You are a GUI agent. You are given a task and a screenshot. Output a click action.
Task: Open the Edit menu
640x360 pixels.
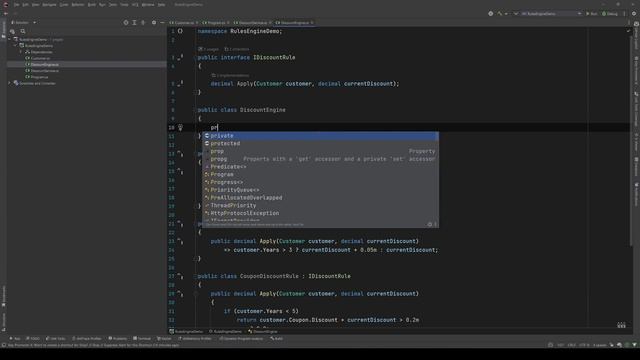26,4
